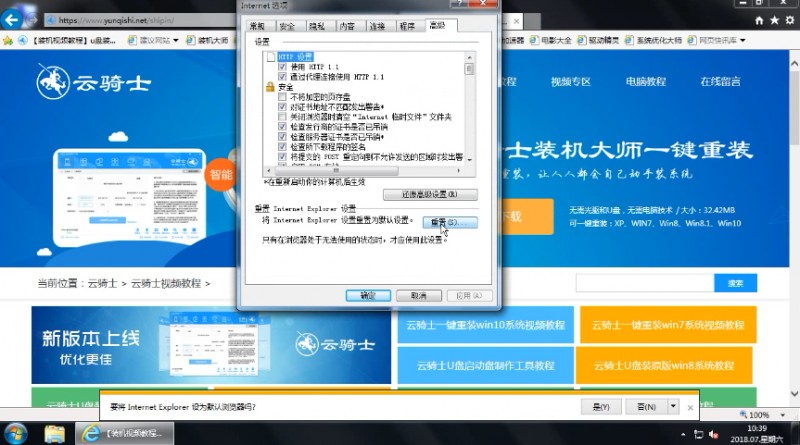Image resolution: width=800 pixels, height=445 pixels.
Task: Click the Internet Options help question button
Action: 460,4
